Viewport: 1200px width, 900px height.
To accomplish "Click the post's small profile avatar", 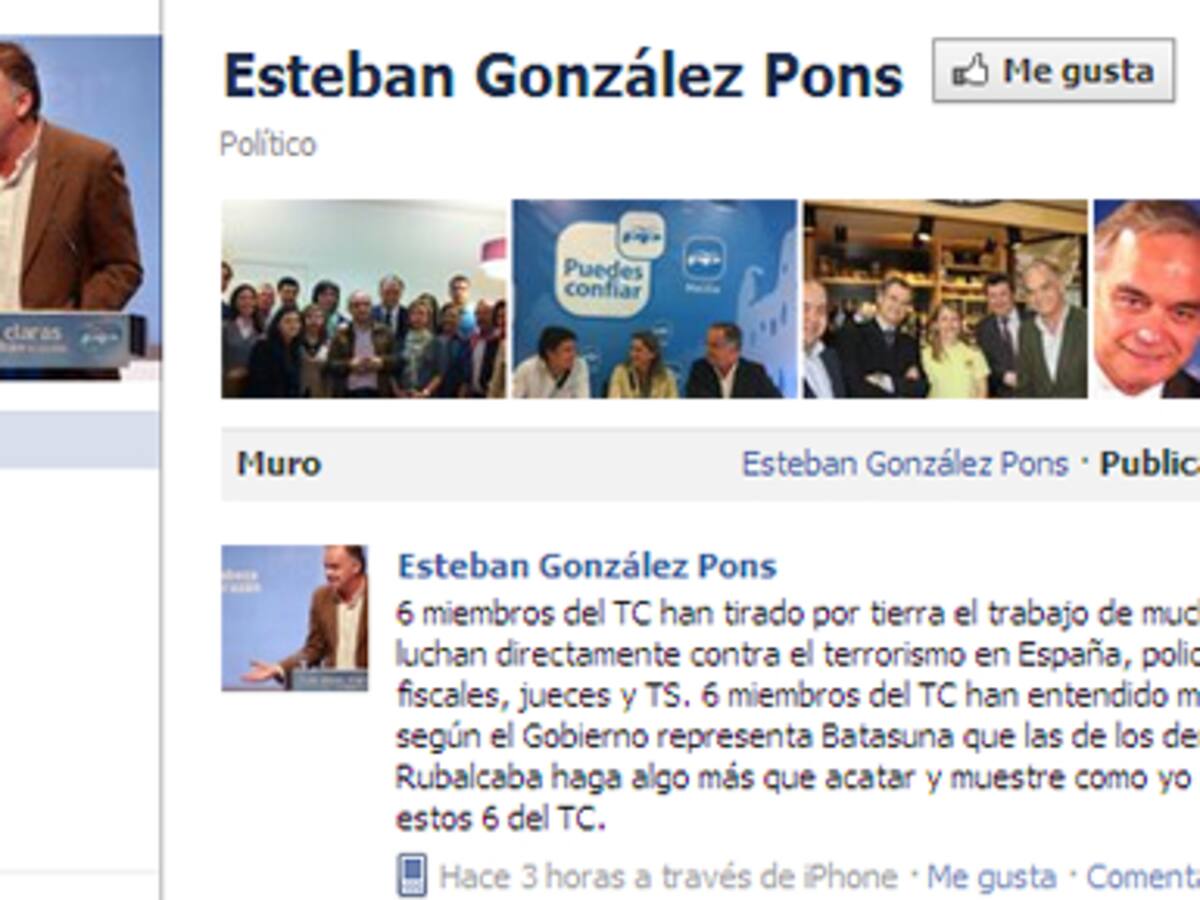I will coord(295,618).
